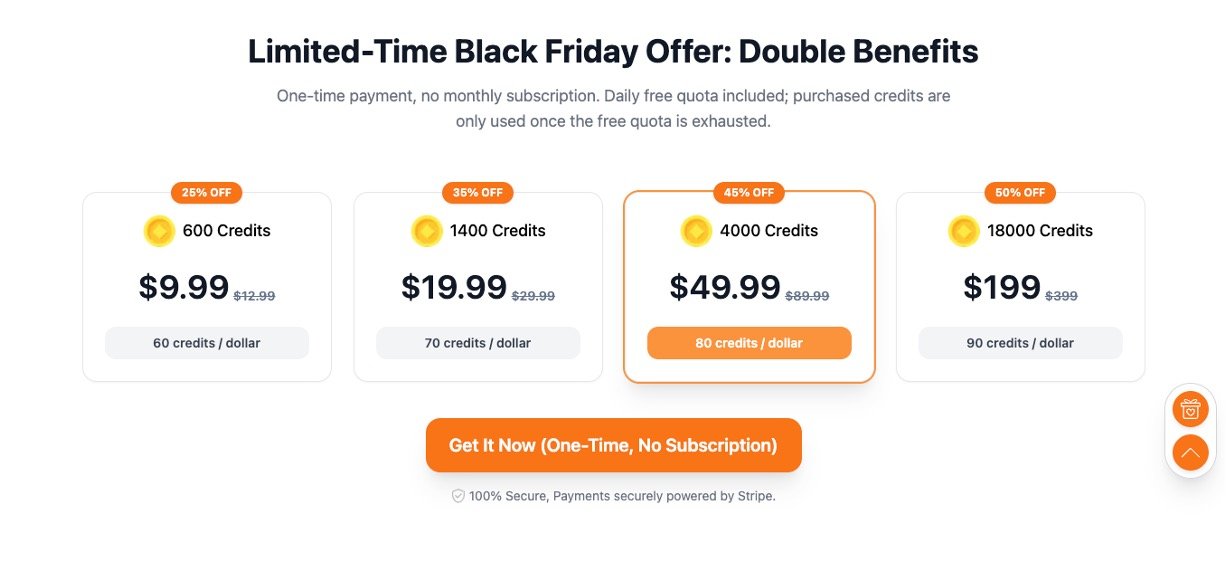Viewport: 1226px width, 572px height.
Task: Choose the 18000 Credits $199 plan card
Action: (1020, 287)
